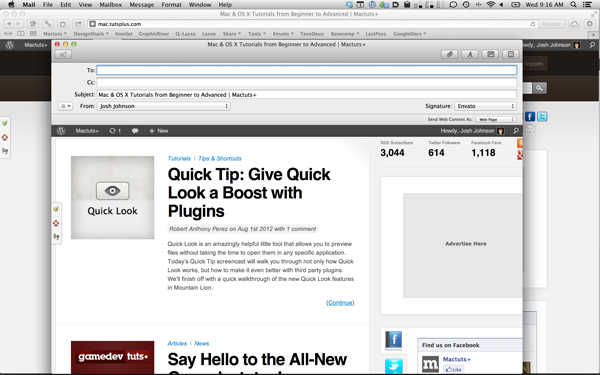Open the Mail menu in the menu bar
The height and width of the screenshot is (375, 600).
[29, 5]
